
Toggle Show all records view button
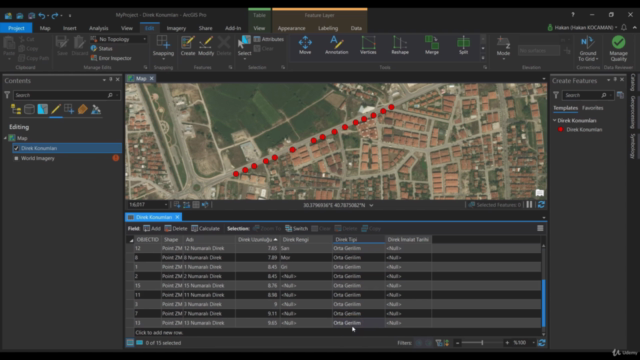tap(130, 343)
